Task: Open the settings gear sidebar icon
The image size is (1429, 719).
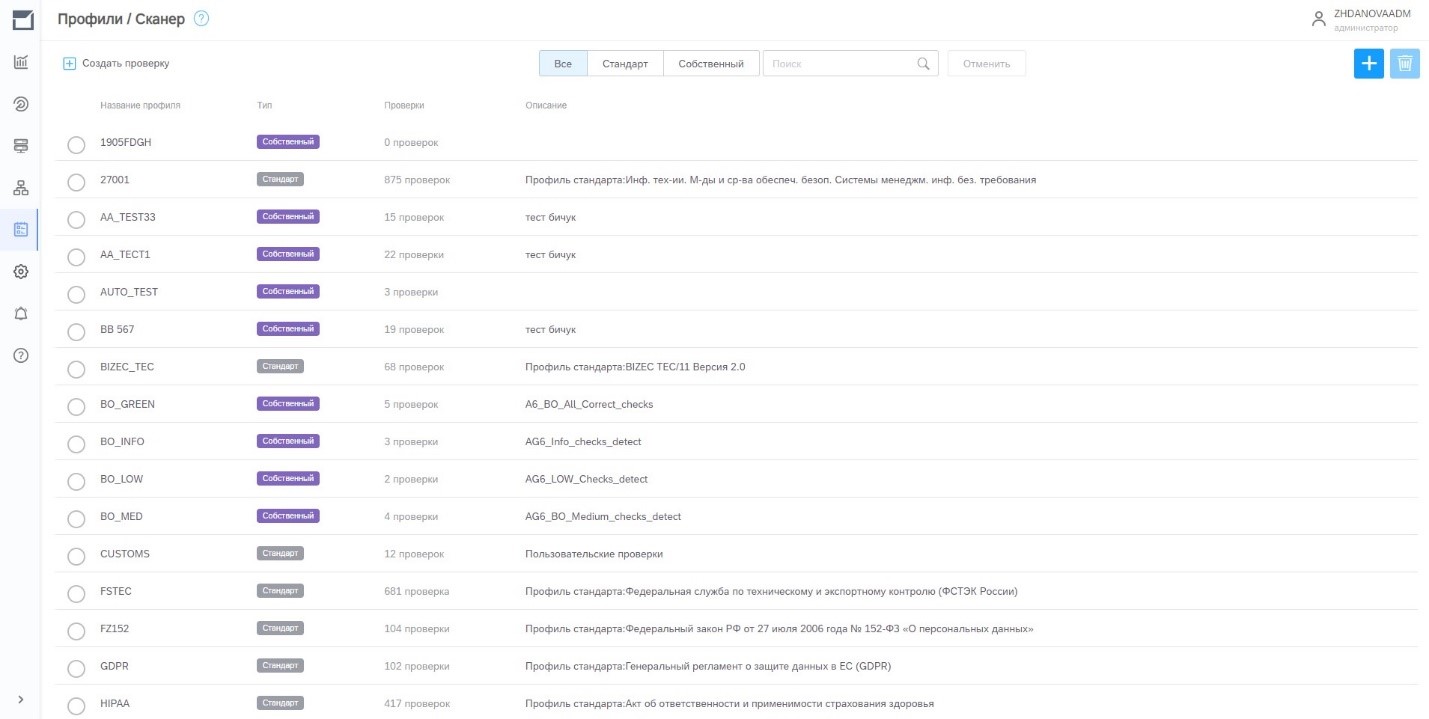Action: 20,271
